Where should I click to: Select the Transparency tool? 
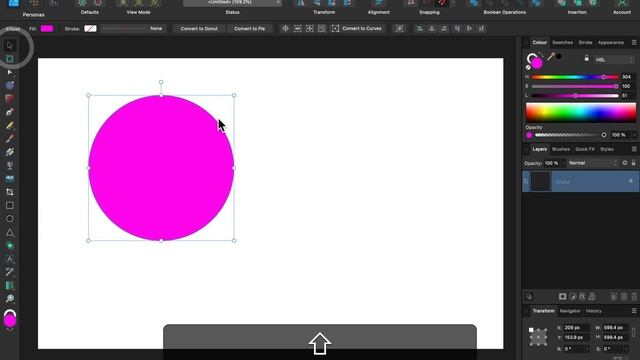pos(10,165)
